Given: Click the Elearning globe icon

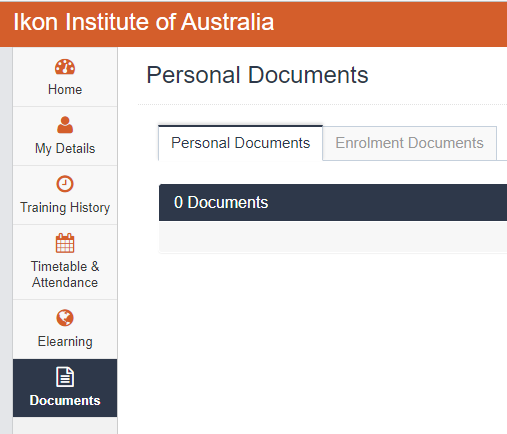Looking at the screenshot, I should pos(65,318).
